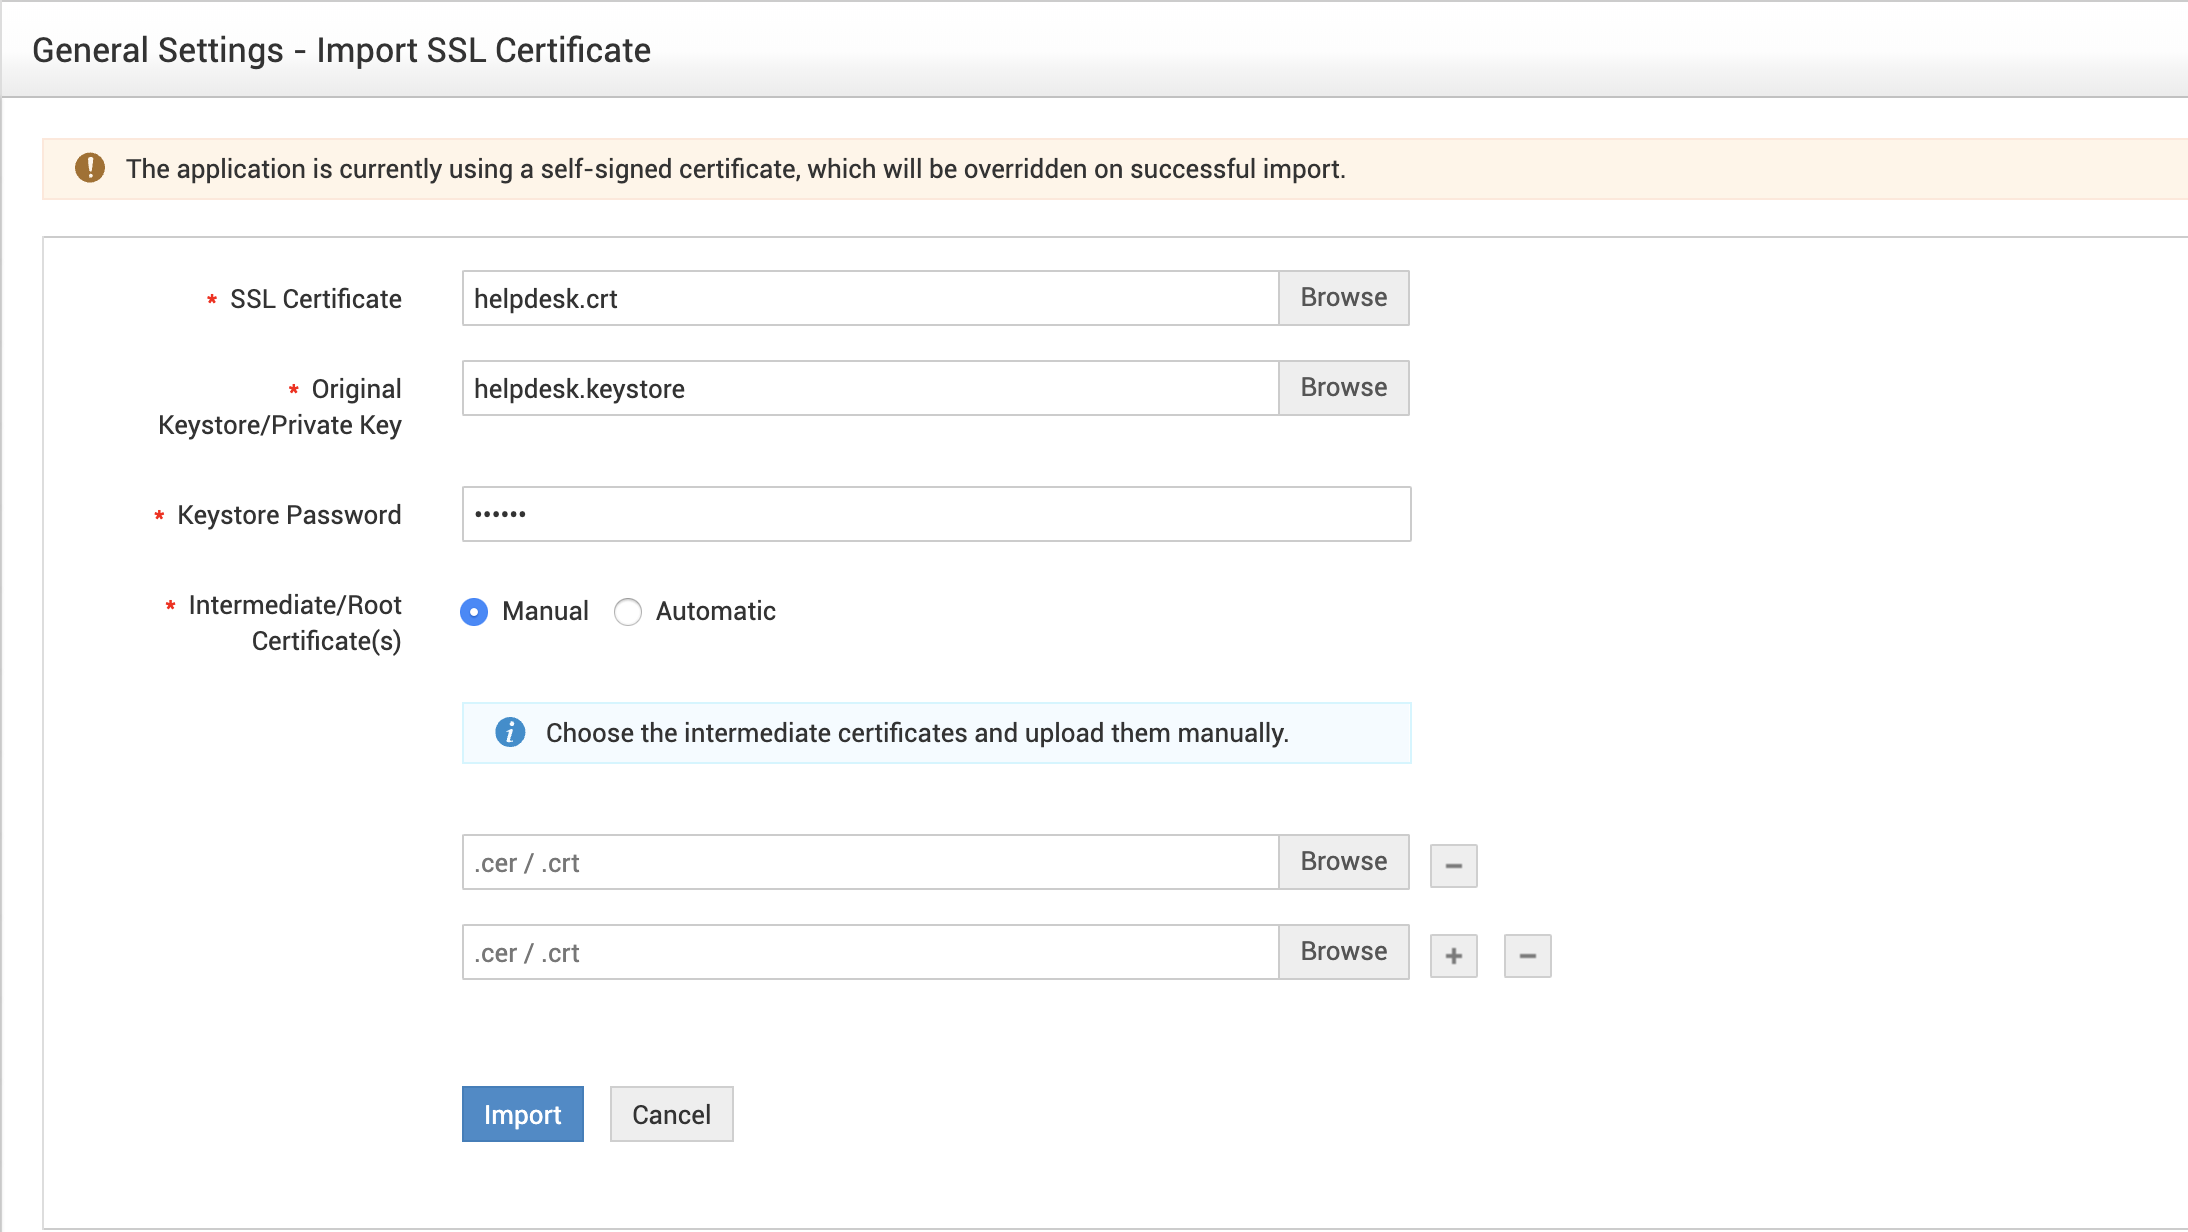Click the Import button
Image resolution: width=2188 pixels, height=1232 pixels.
522,1114
